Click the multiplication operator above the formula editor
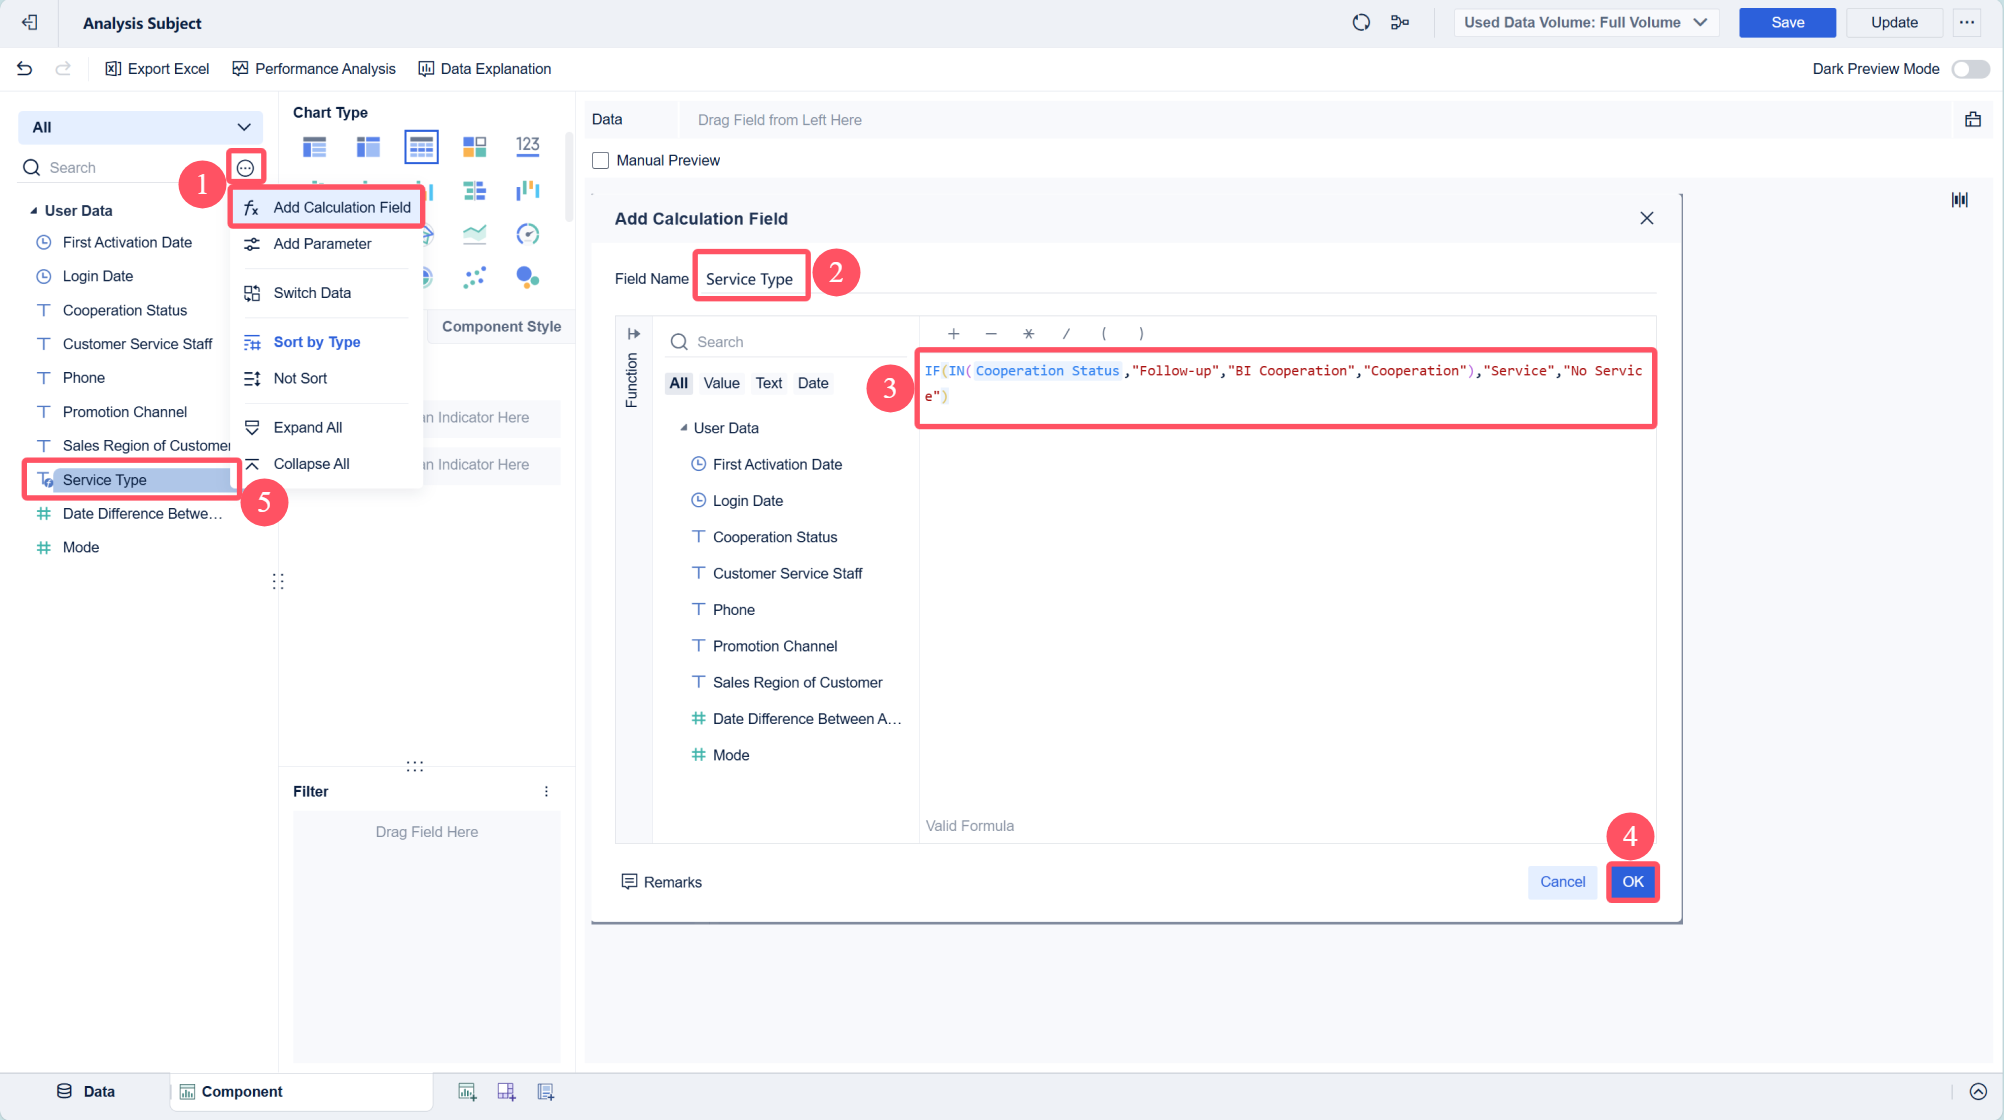Image resolution: width=2004 pixels, height=1120 pixels. (1029, 333)
